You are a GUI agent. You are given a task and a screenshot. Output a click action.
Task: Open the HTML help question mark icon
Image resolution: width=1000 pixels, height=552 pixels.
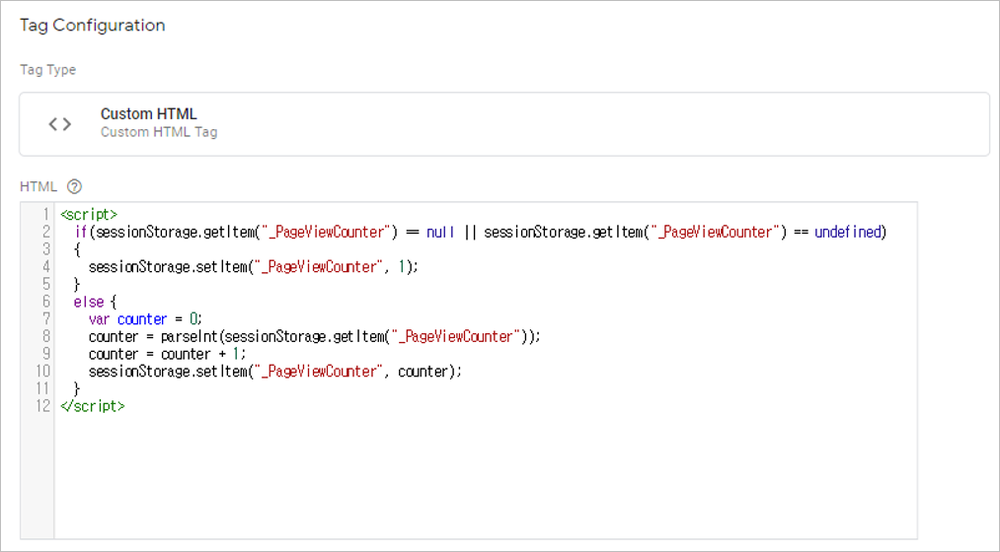coord(75,187)
